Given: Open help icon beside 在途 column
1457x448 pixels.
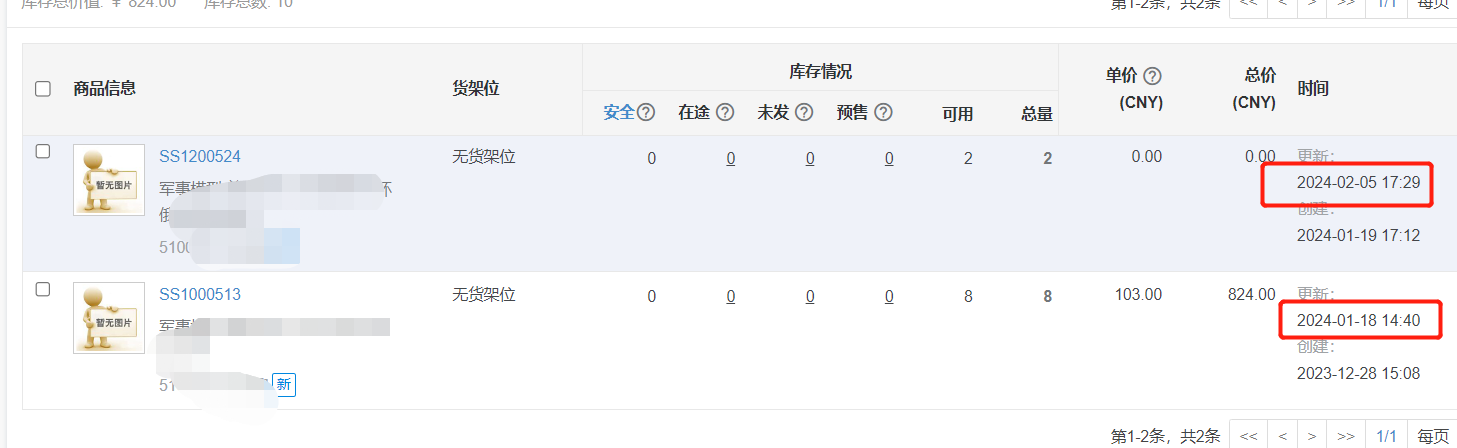Looking at the screenshot, I should 725,113.
